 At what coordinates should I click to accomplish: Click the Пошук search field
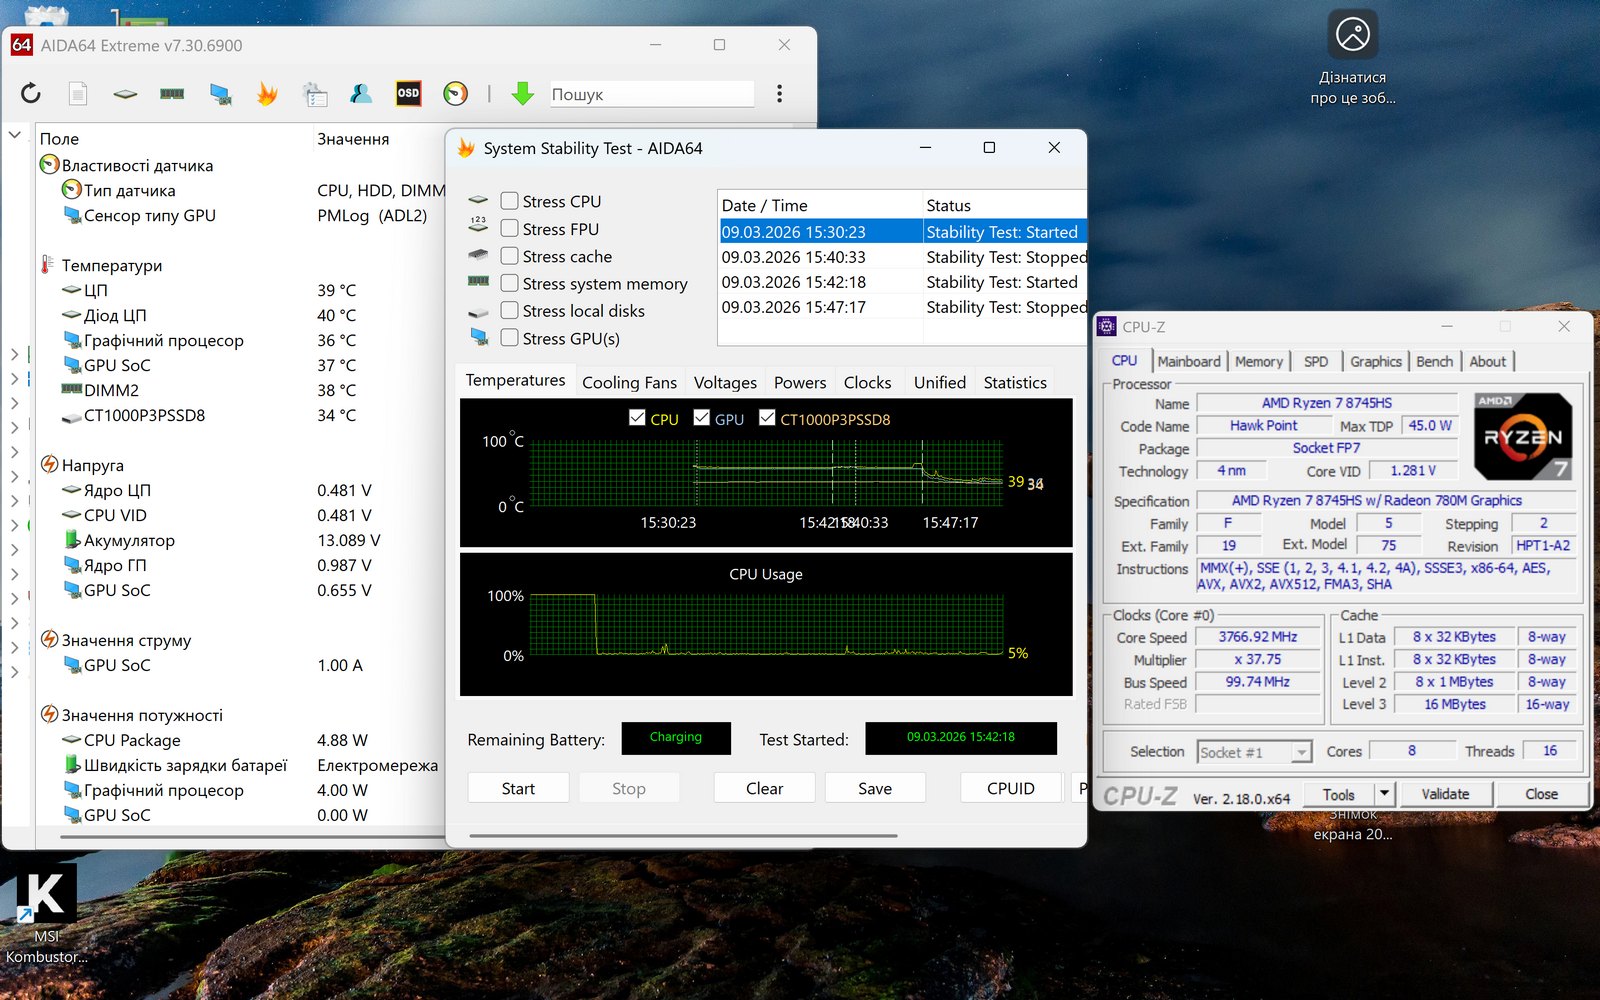tap(651, 94)
